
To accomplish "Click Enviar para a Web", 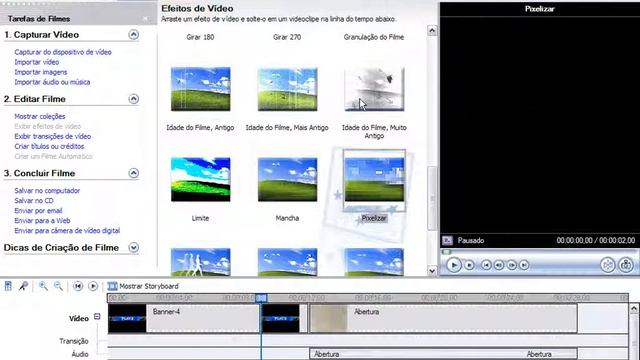I will point(42,220).
